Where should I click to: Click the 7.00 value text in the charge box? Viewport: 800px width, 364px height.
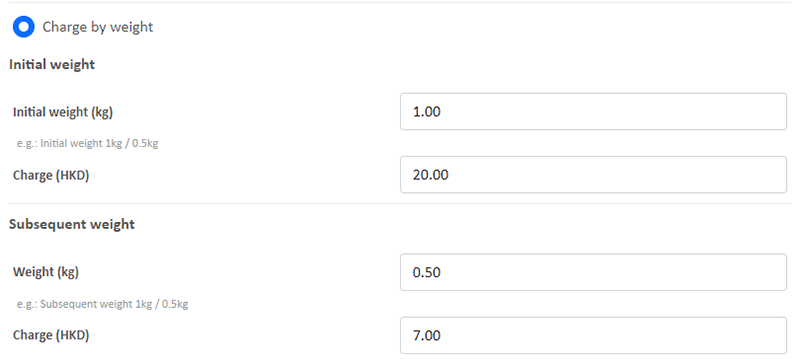pyautogui.click(x=427, y=336)
